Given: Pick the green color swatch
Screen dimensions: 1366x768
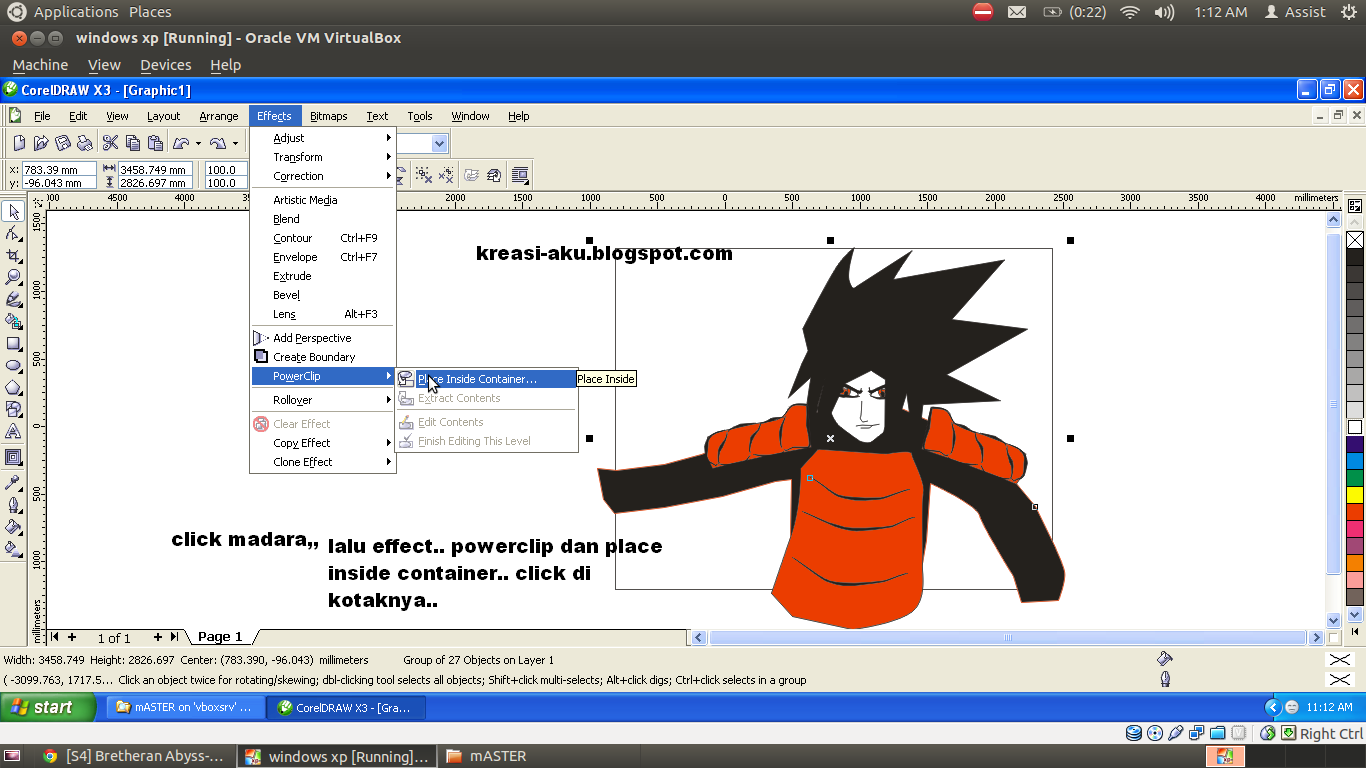Looking at the screenshot, I should point(1355,478).
